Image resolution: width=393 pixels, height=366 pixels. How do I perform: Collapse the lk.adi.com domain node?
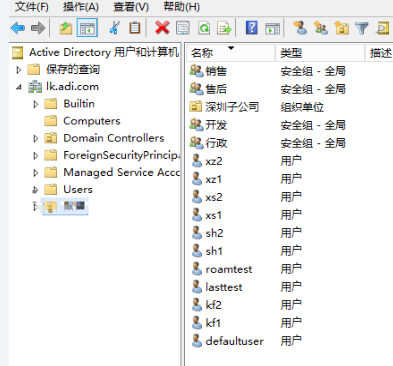point(19,87)
